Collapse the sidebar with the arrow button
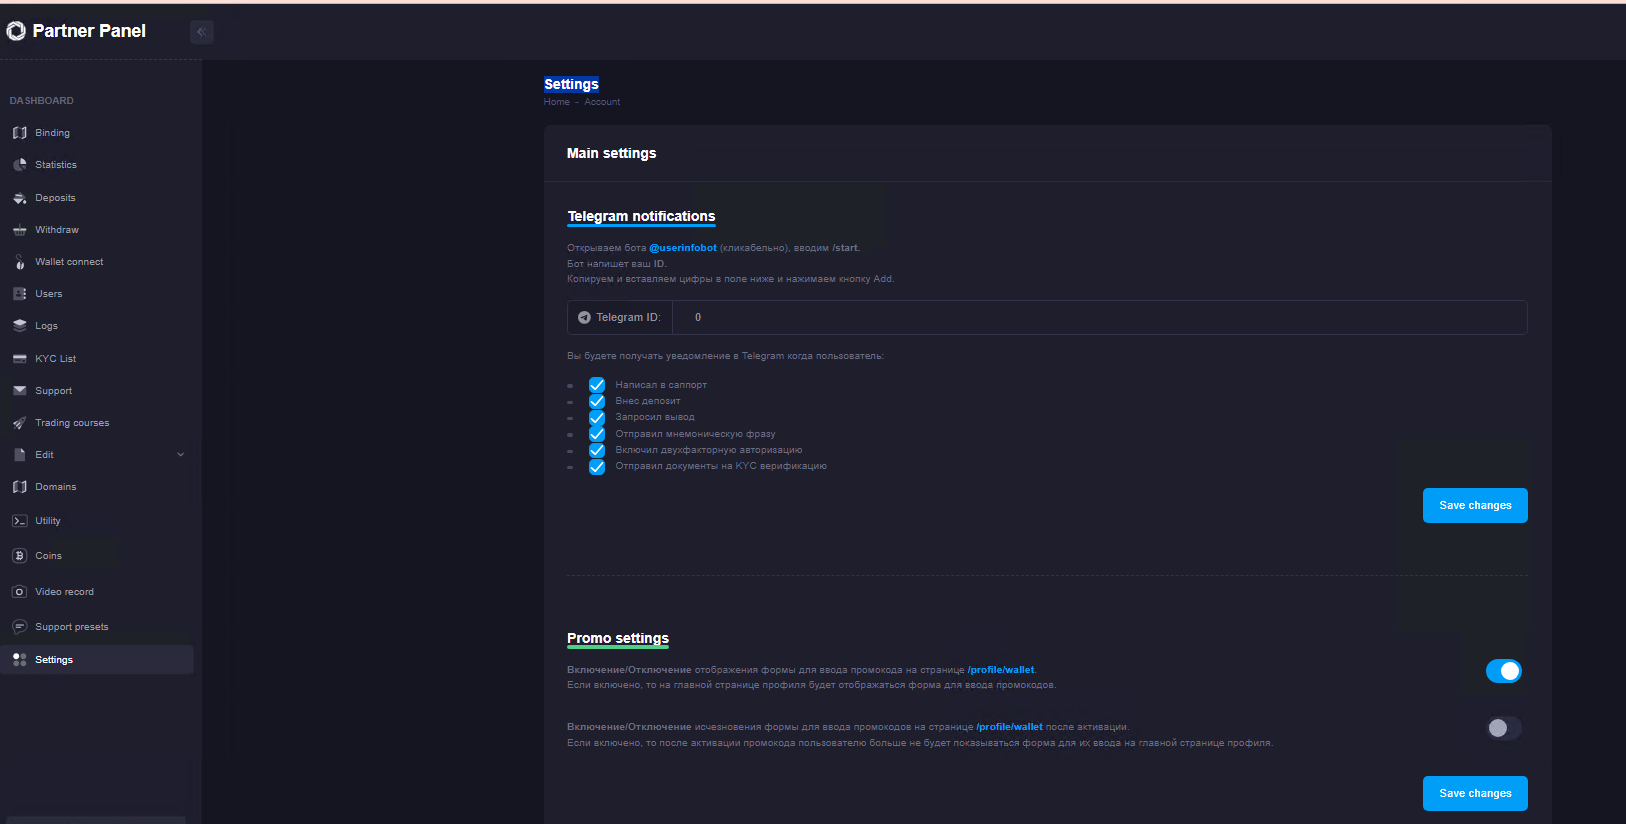Image resolution: width=1626 pixels, height=824 pixels. coord(201,32)
